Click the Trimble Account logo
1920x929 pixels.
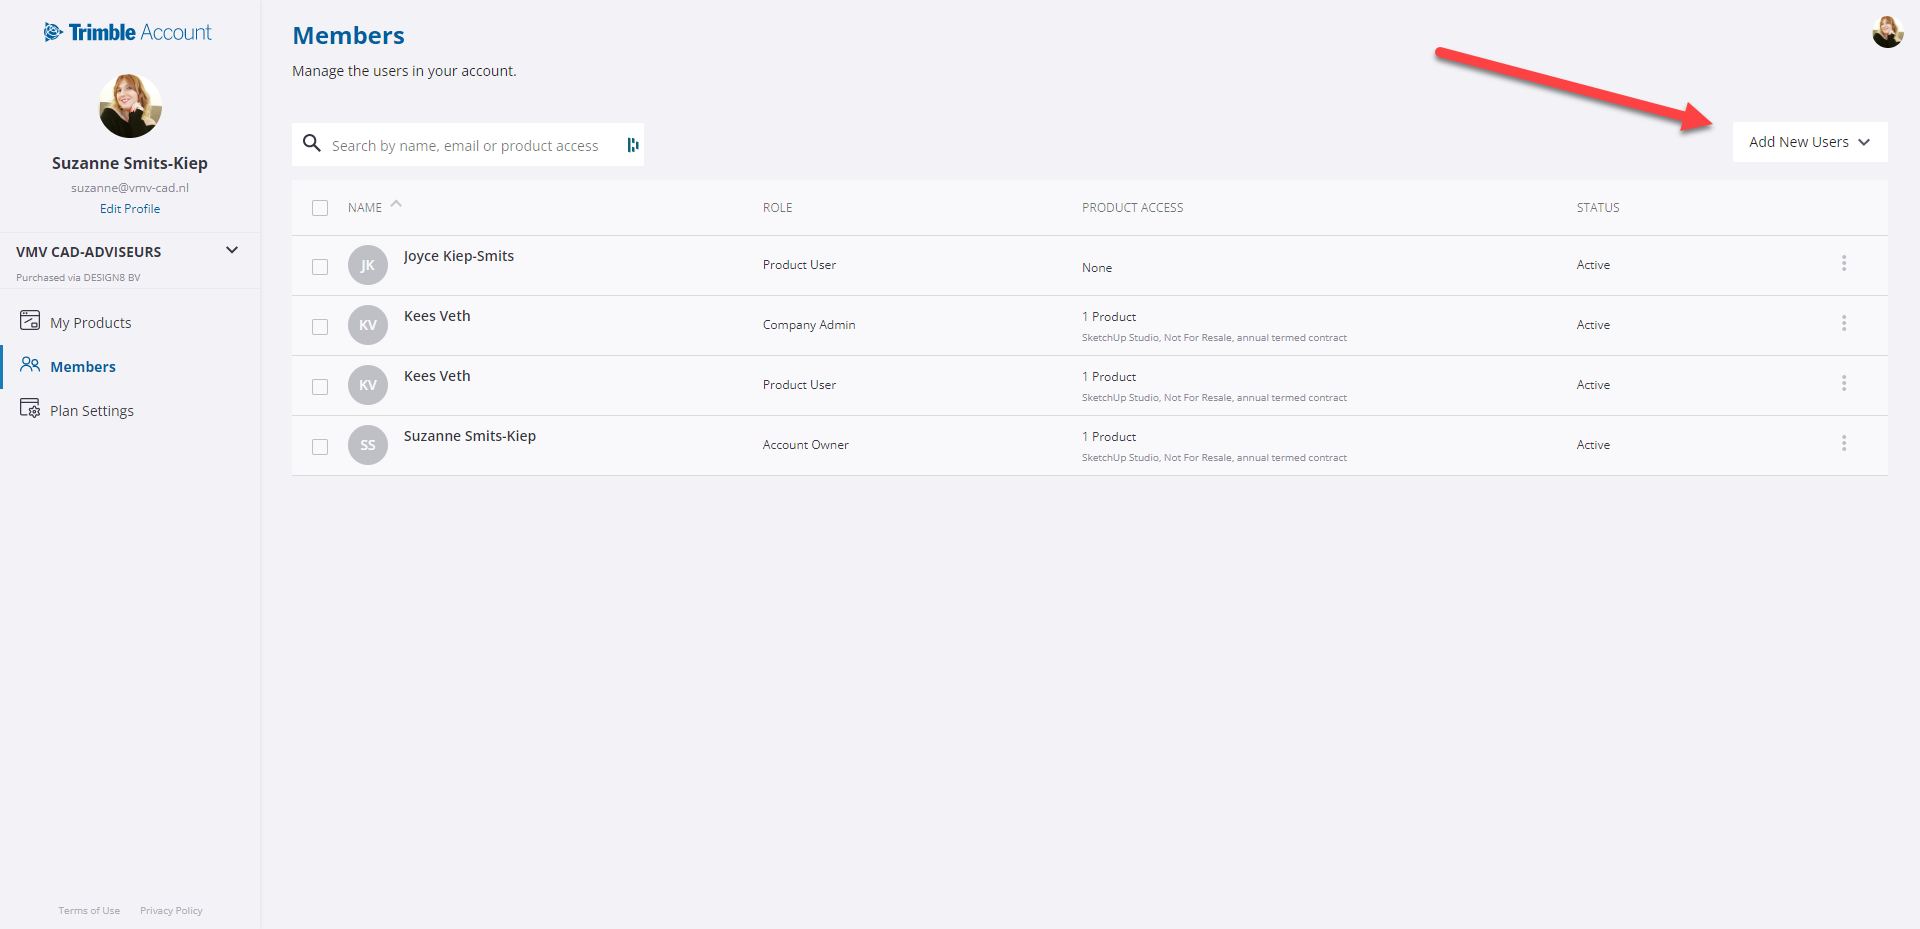128,32
